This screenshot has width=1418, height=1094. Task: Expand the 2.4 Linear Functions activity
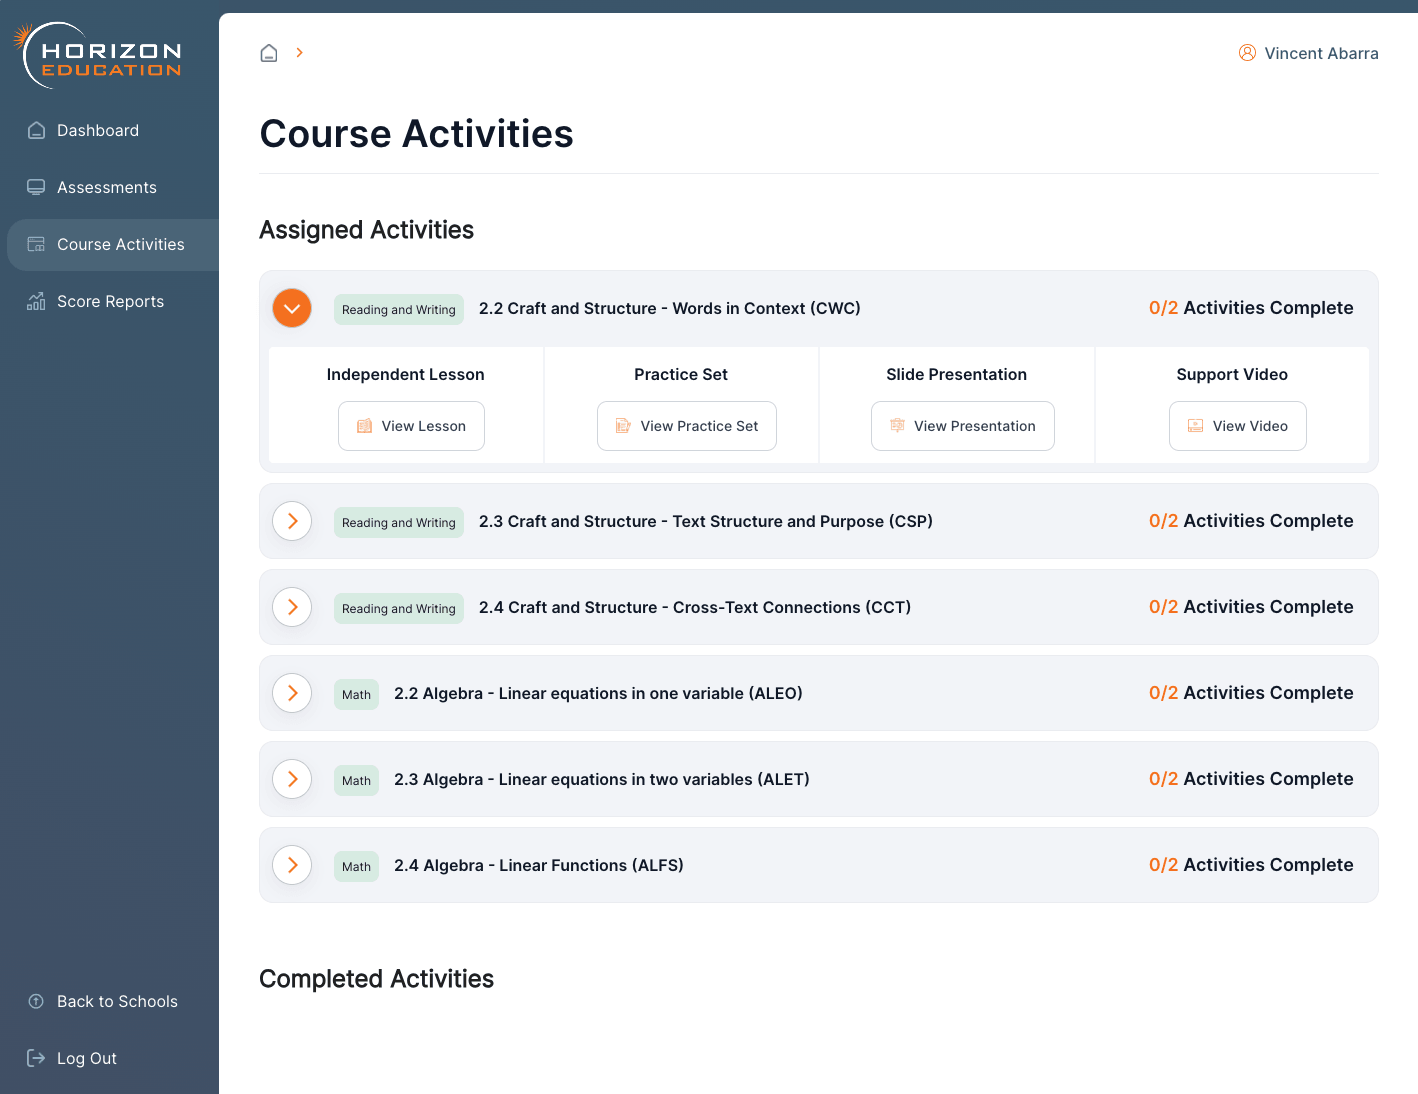tap(292, 865)
